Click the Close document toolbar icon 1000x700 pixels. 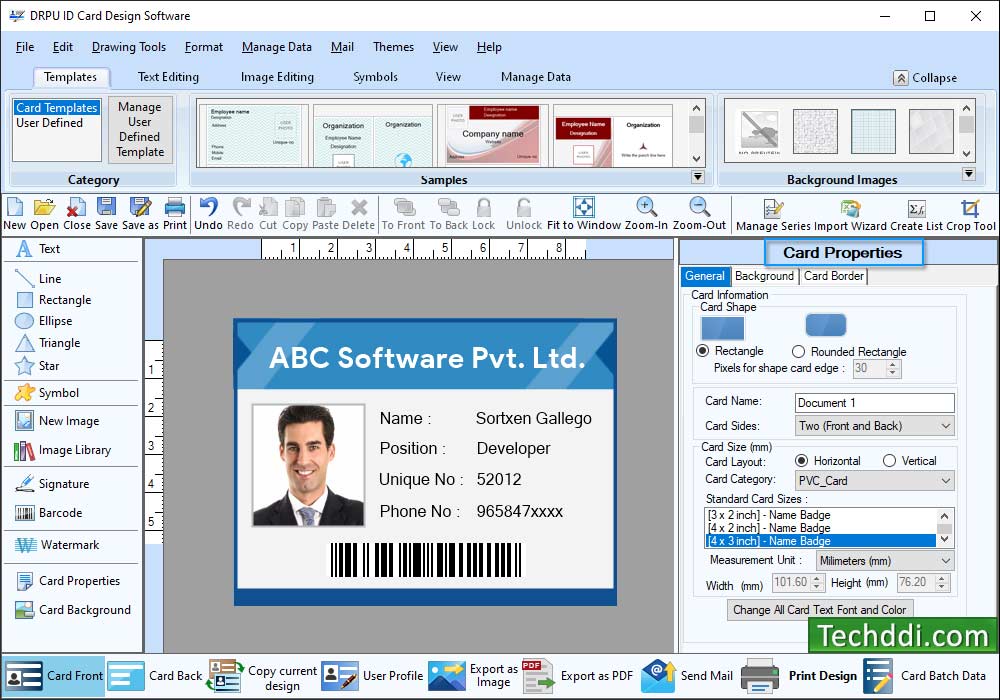pyautogui.click(x=77, y=207)
